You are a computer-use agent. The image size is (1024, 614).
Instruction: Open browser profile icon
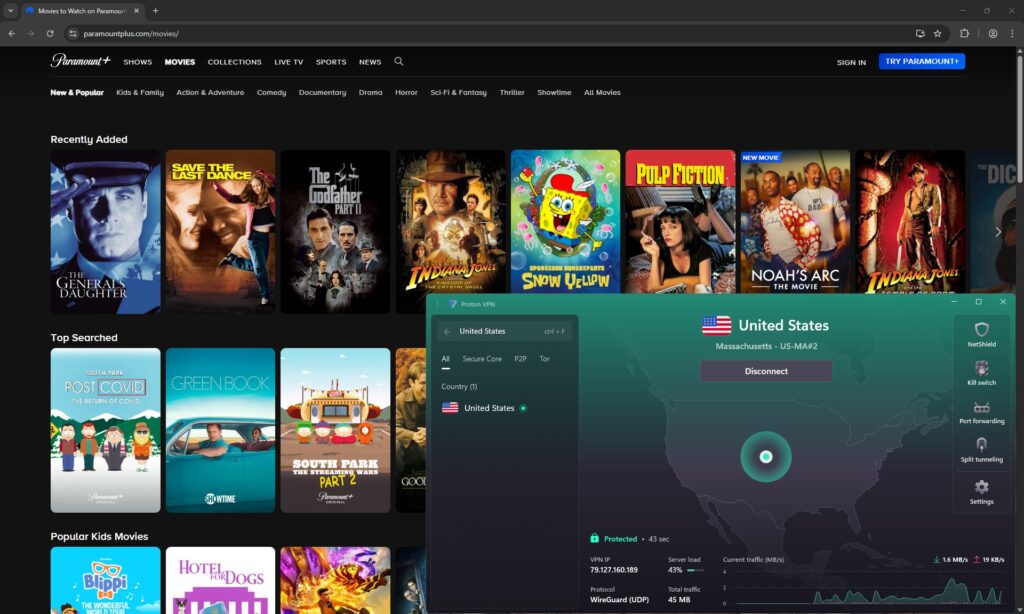coord(993,33)
